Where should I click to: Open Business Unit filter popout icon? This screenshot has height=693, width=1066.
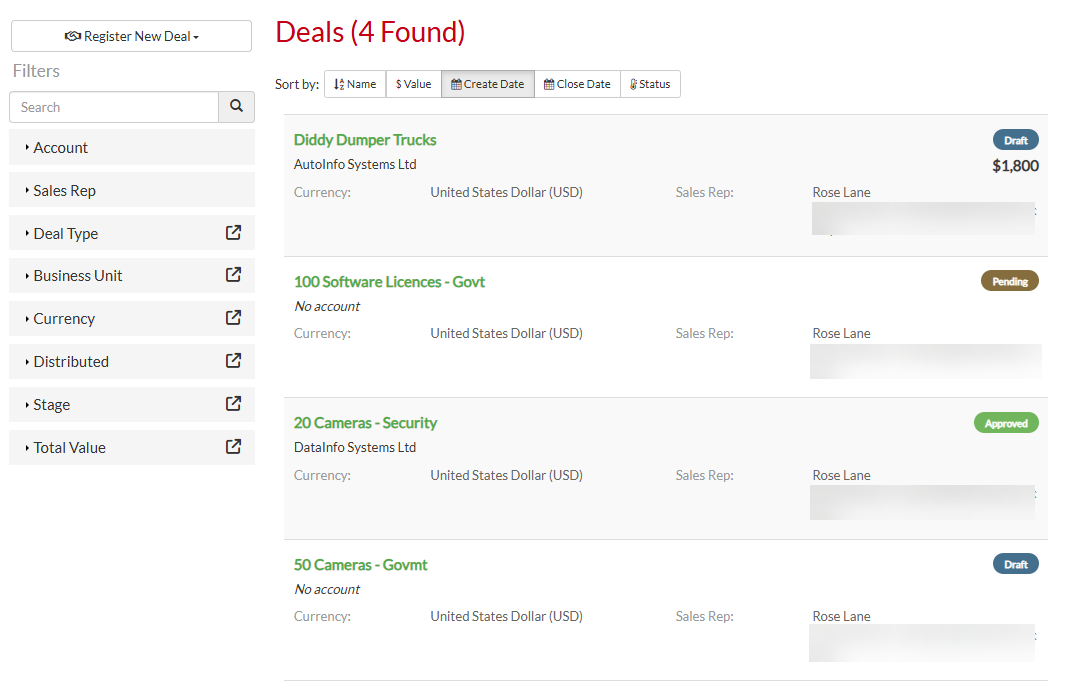[233, 275]
